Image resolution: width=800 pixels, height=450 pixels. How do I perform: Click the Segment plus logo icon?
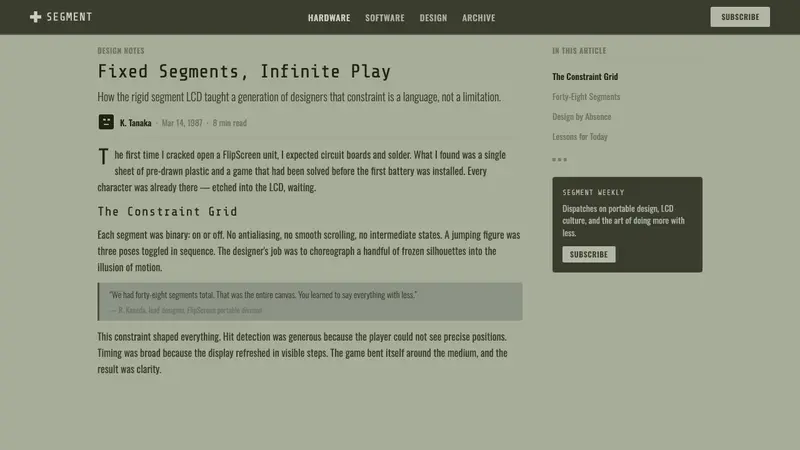35,17
